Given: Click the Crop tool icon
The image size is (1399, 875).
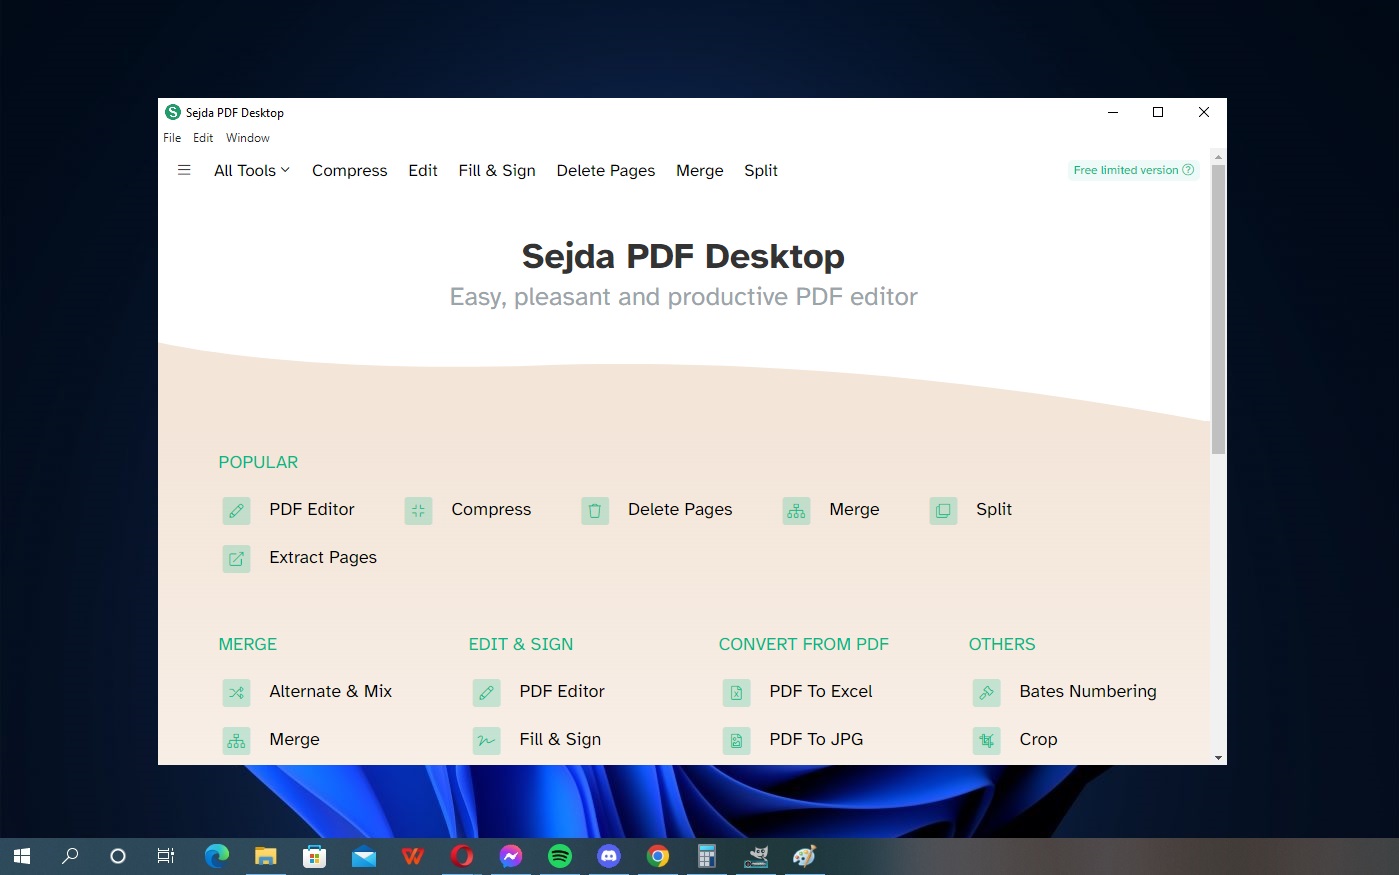Looking at the screenshot, I should (x=986, y=740).
